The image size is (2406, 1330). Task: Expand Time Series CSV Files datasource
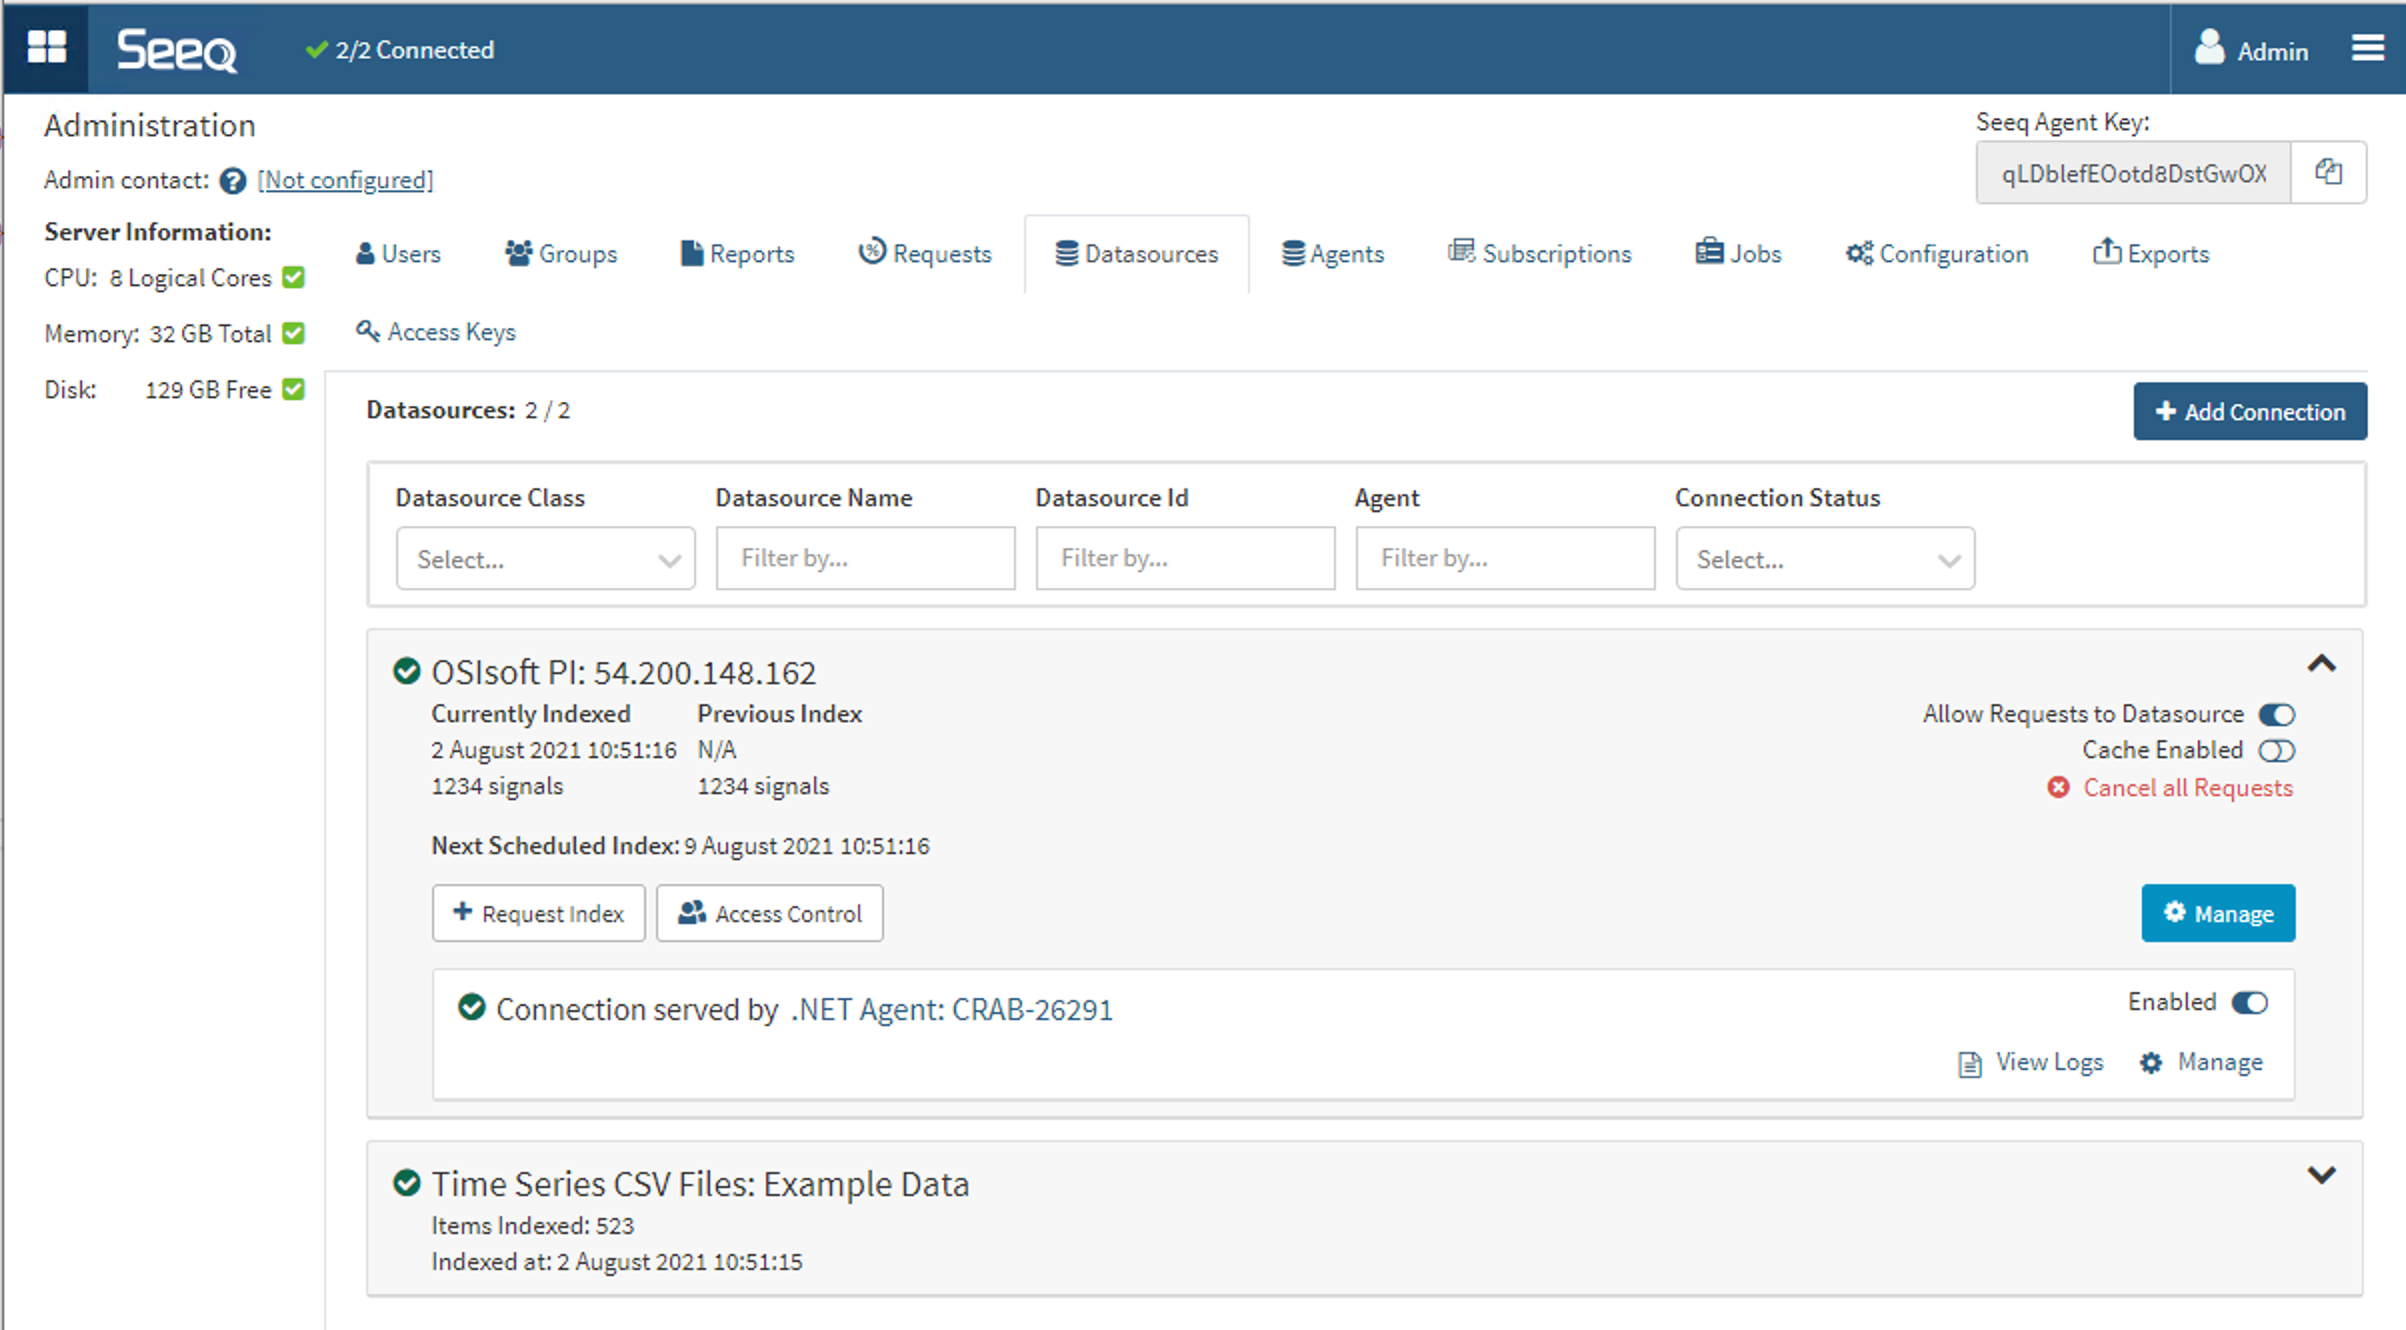(2321, 1175)
